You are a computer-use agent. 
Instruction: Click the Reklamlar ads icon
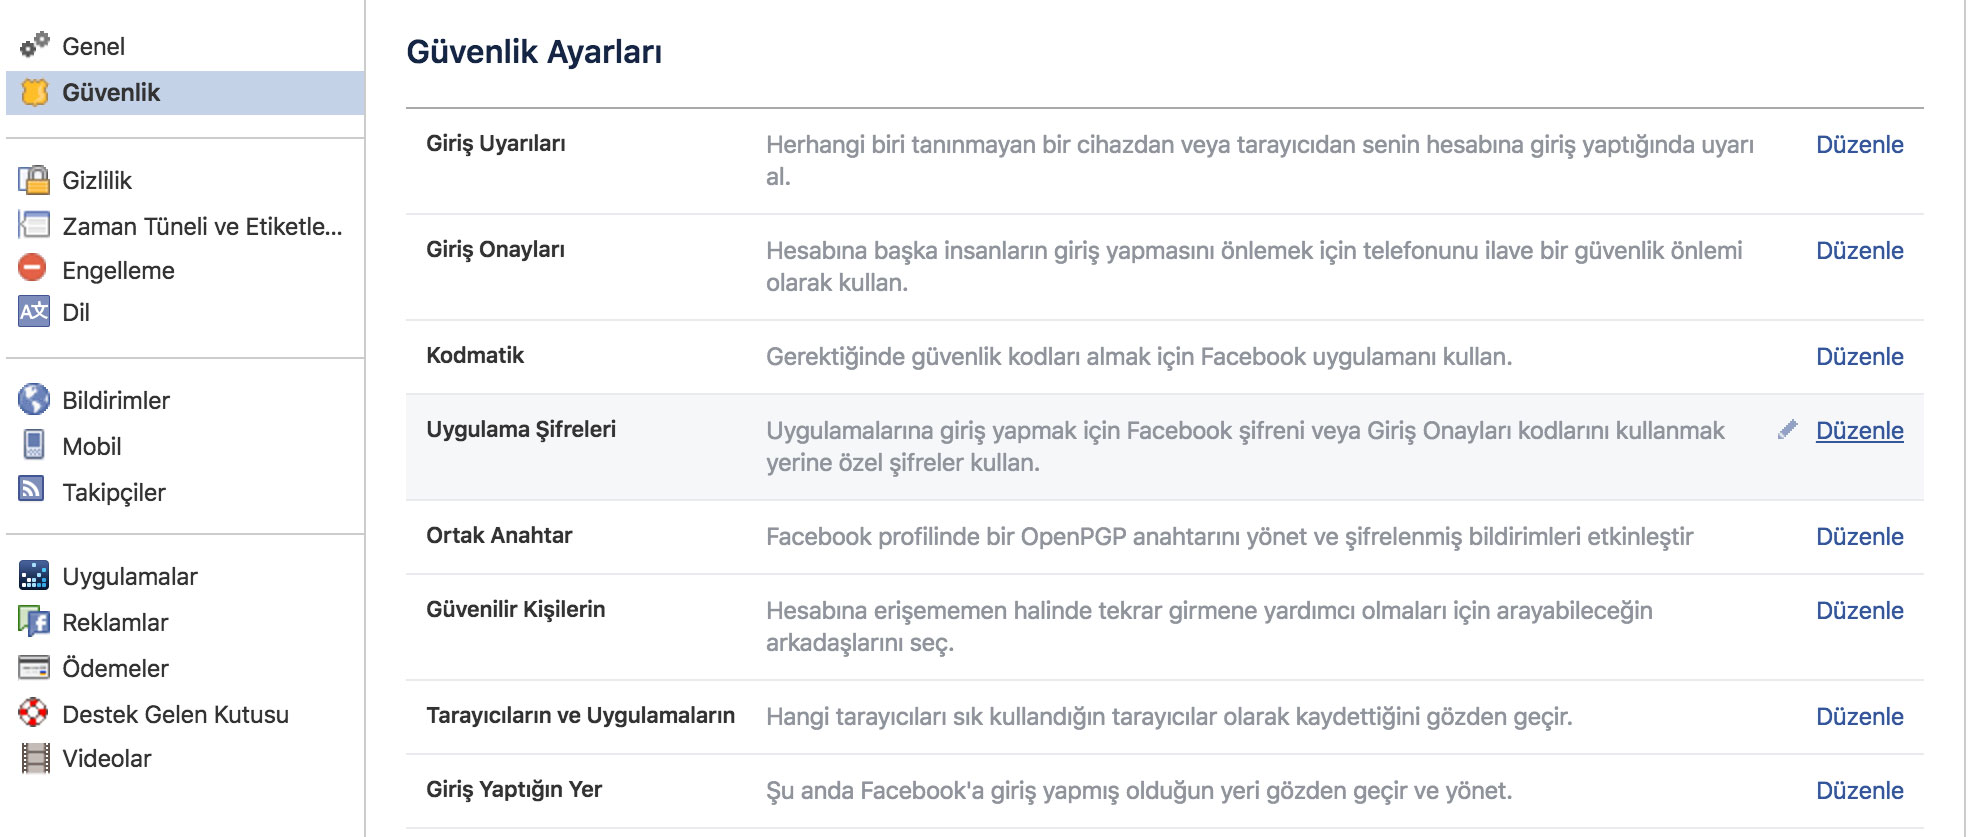tap(34, 621)
